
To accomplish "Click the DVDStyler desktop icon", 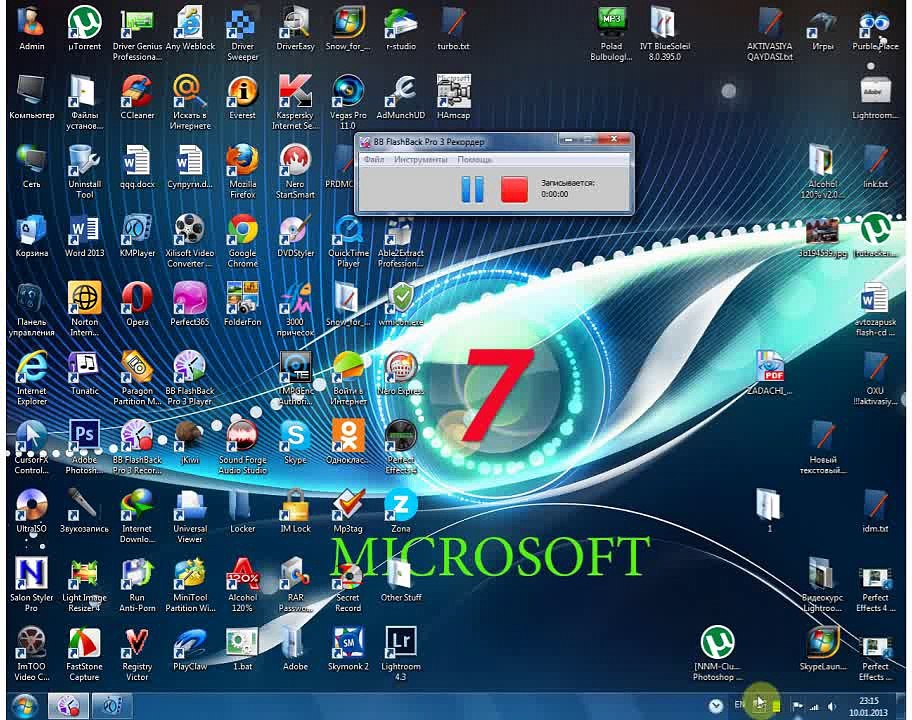I will click(295, 236).
